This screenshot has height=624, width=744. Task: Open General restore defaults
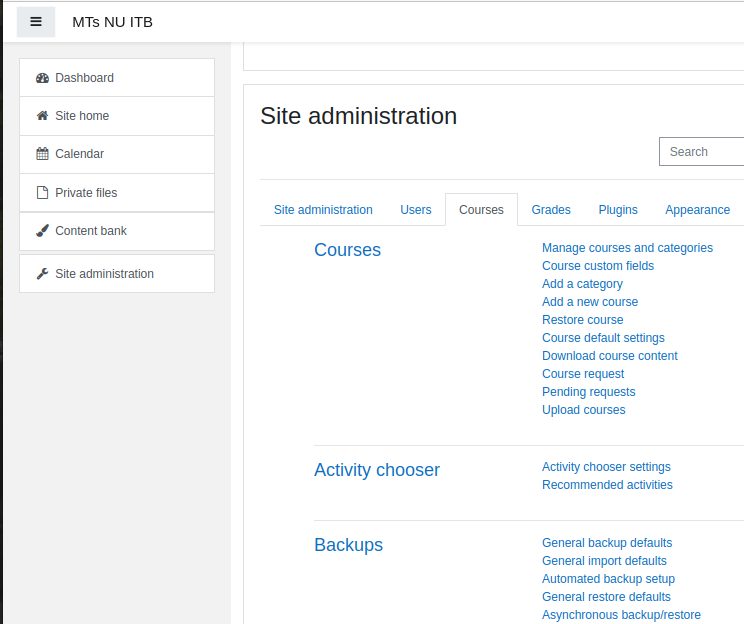(606, 597)
